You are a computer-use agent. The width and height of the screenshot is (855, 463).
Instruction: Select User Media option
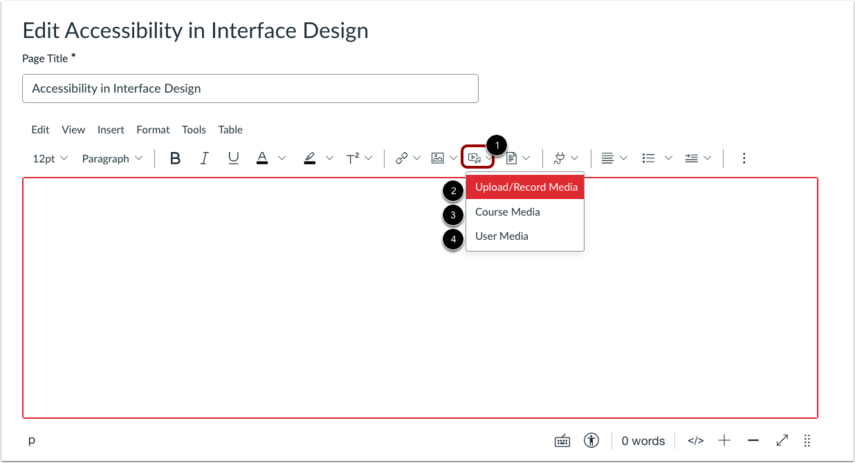point(525,236)
